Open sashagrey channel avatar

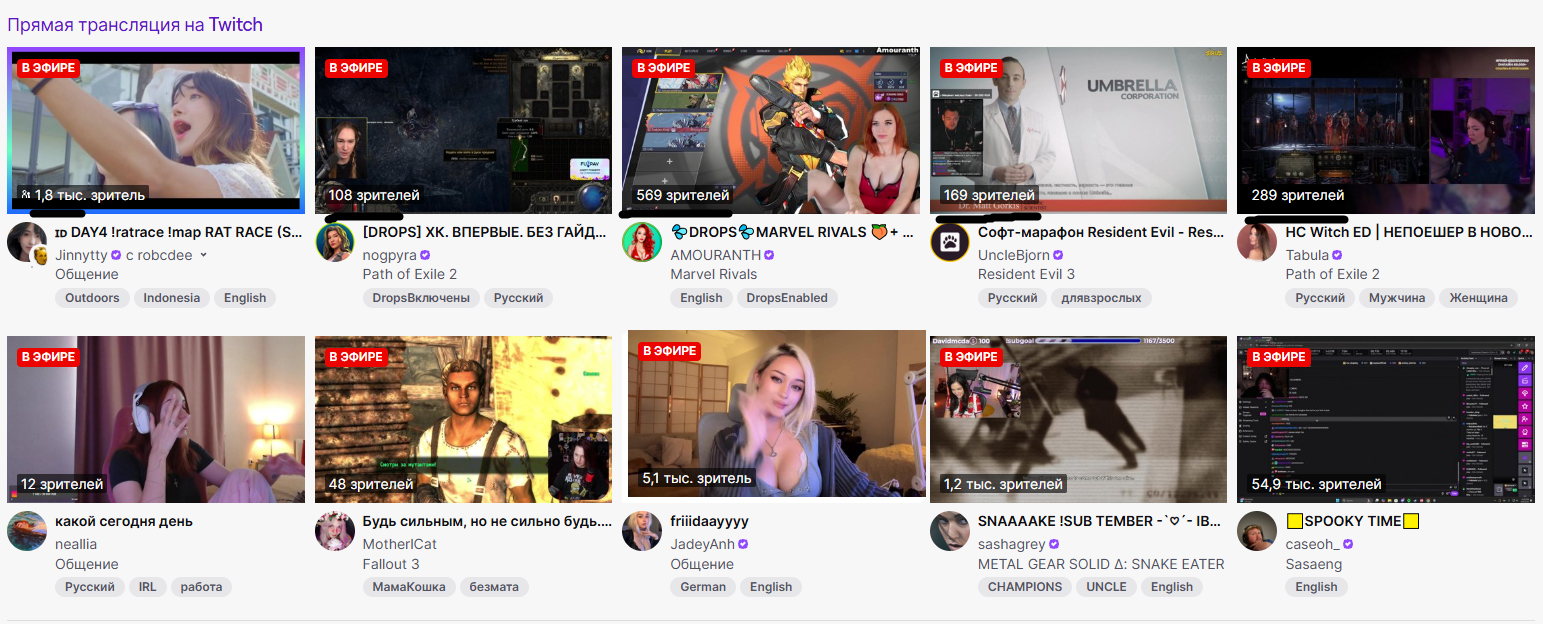[x=950, y=531]
